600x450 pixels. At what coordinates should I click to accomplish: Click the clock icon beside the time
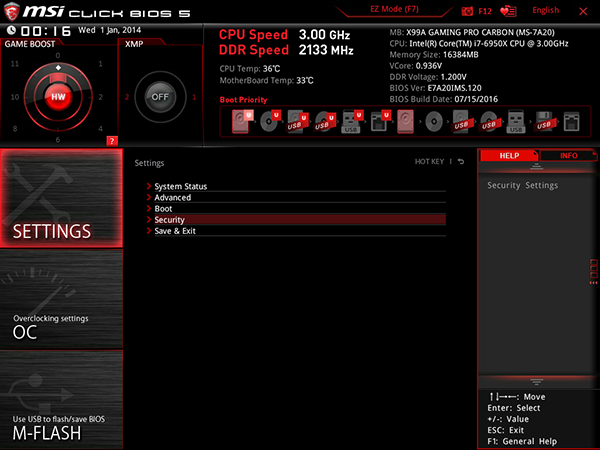(x=11, y=30)
